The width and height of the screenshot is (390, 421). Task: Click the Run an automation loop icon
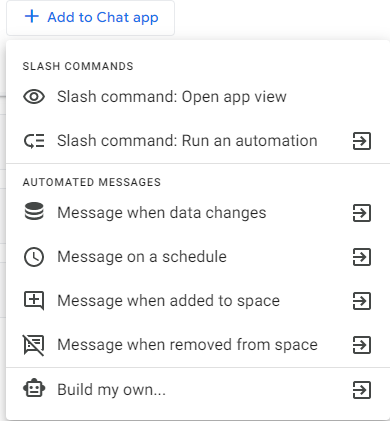click(34, 141)
